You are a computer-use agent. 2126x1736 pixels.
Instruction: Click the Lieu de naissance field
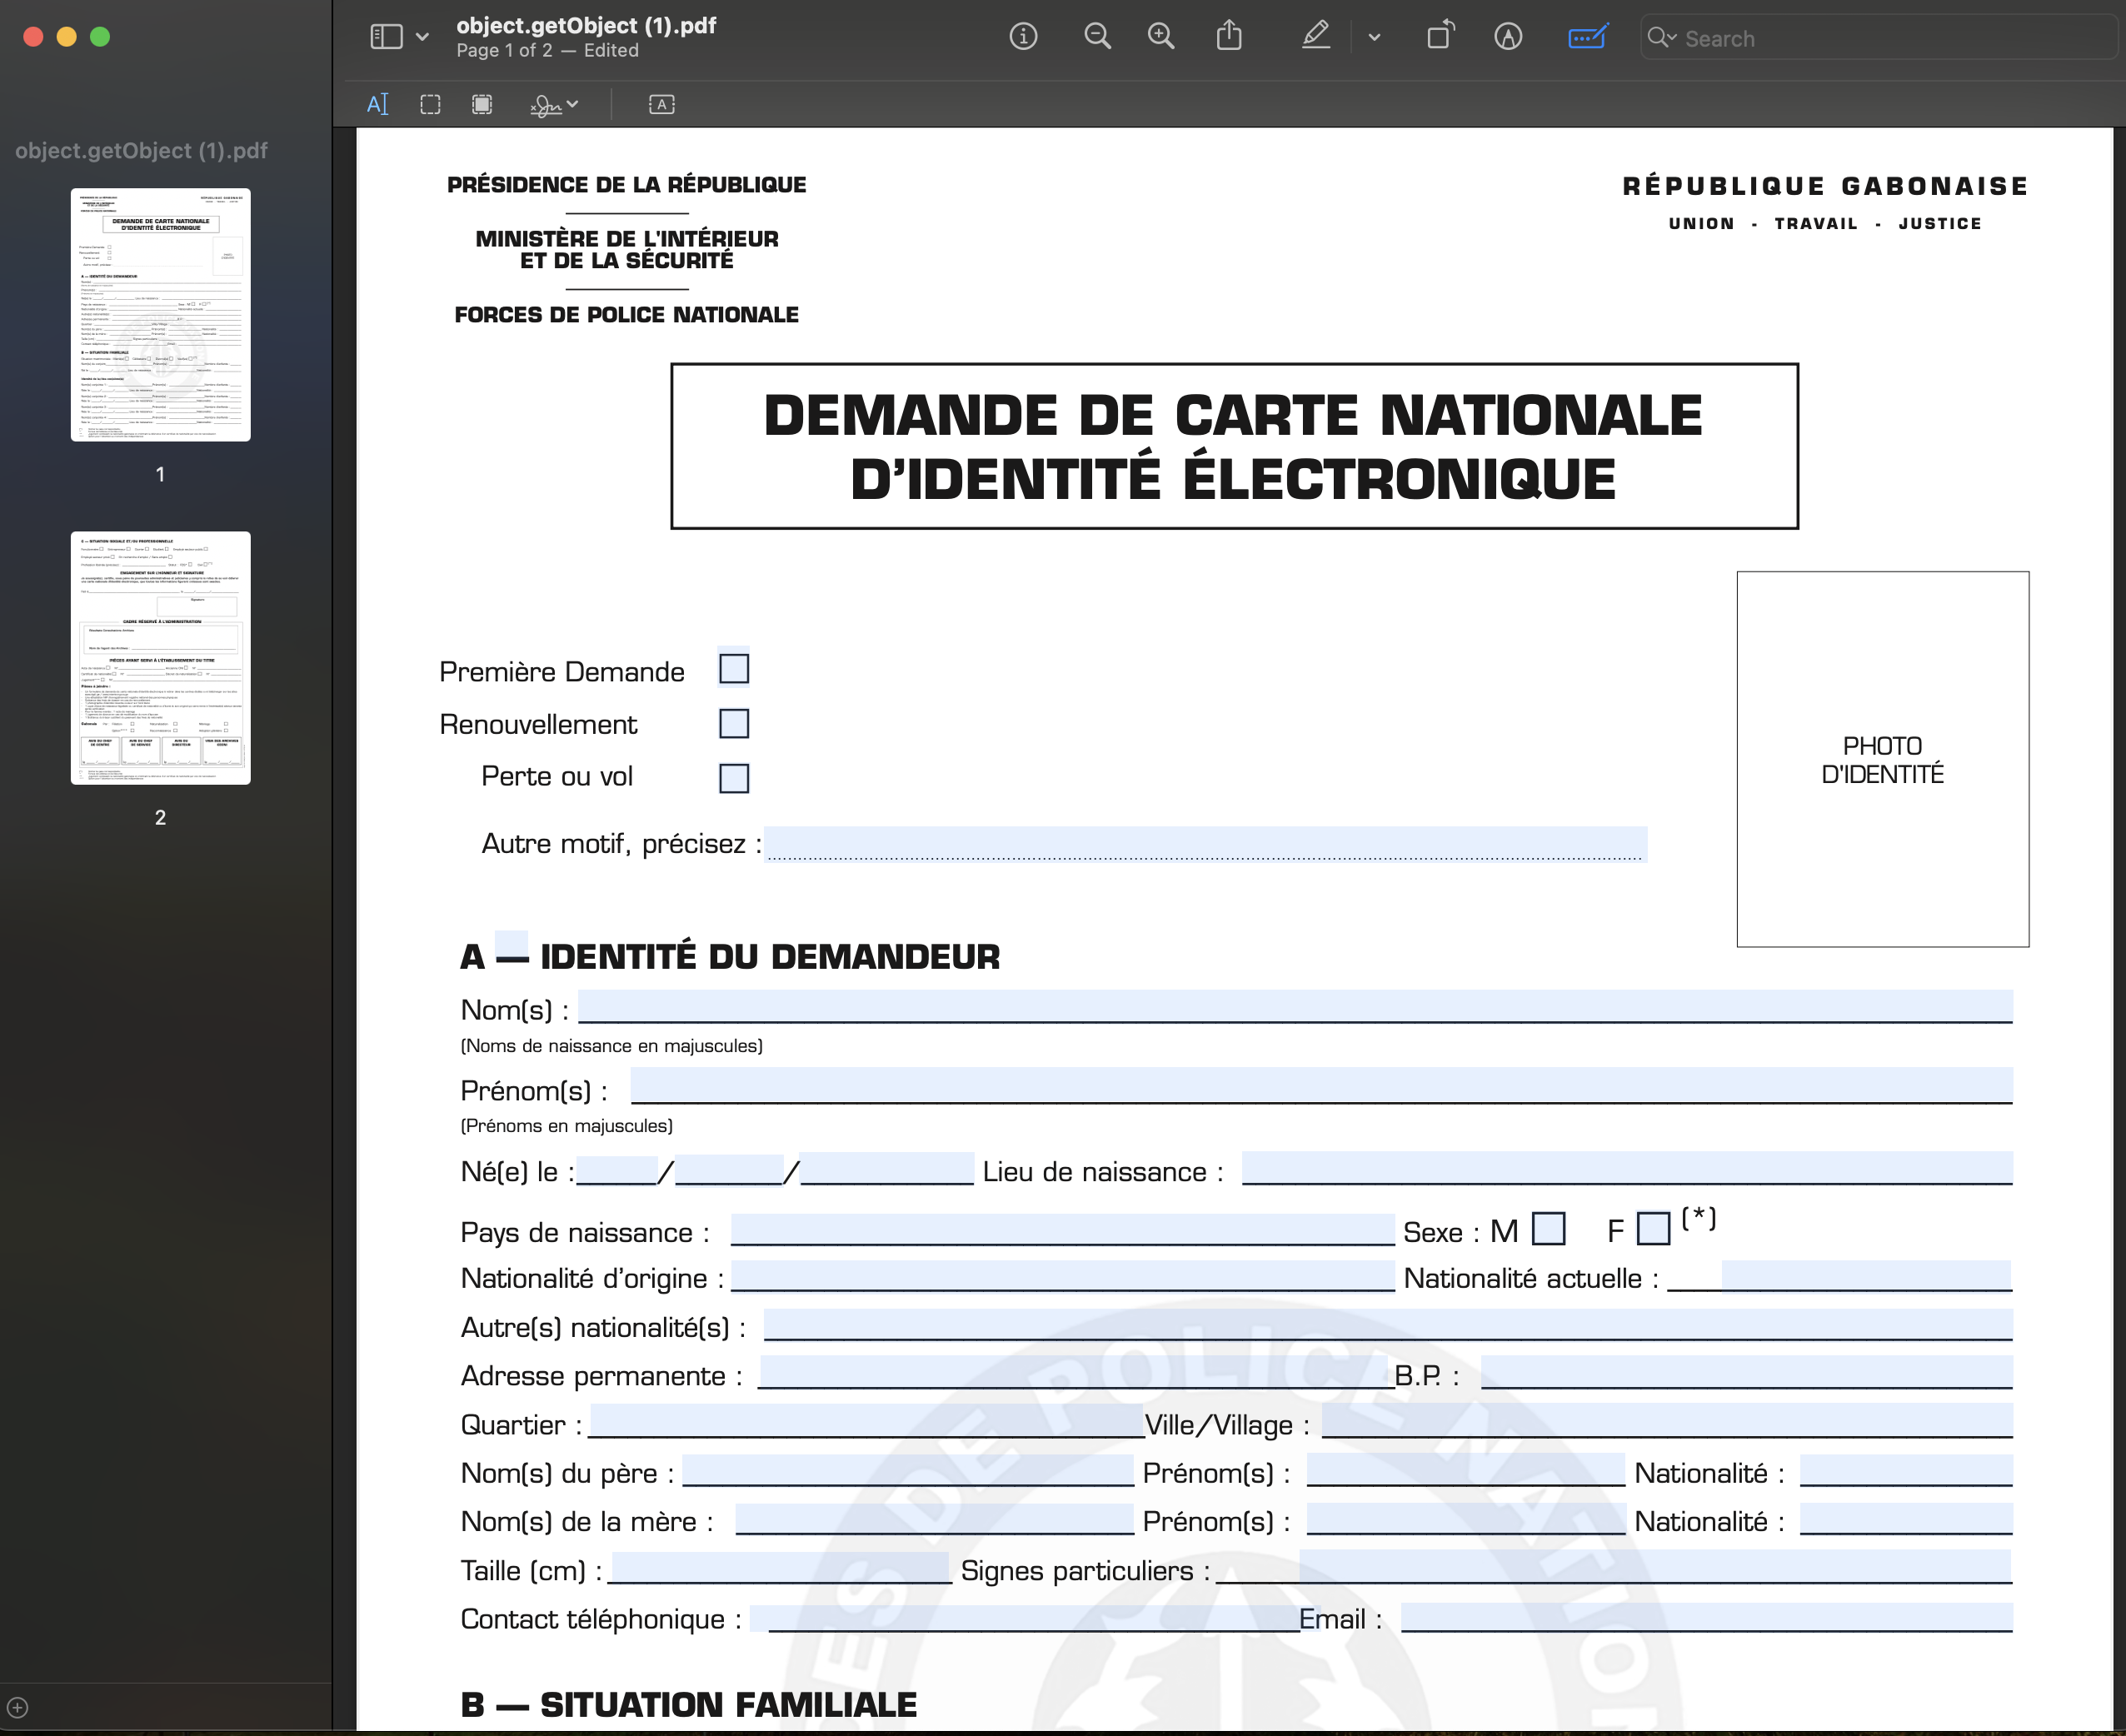pos(1627,1168)
